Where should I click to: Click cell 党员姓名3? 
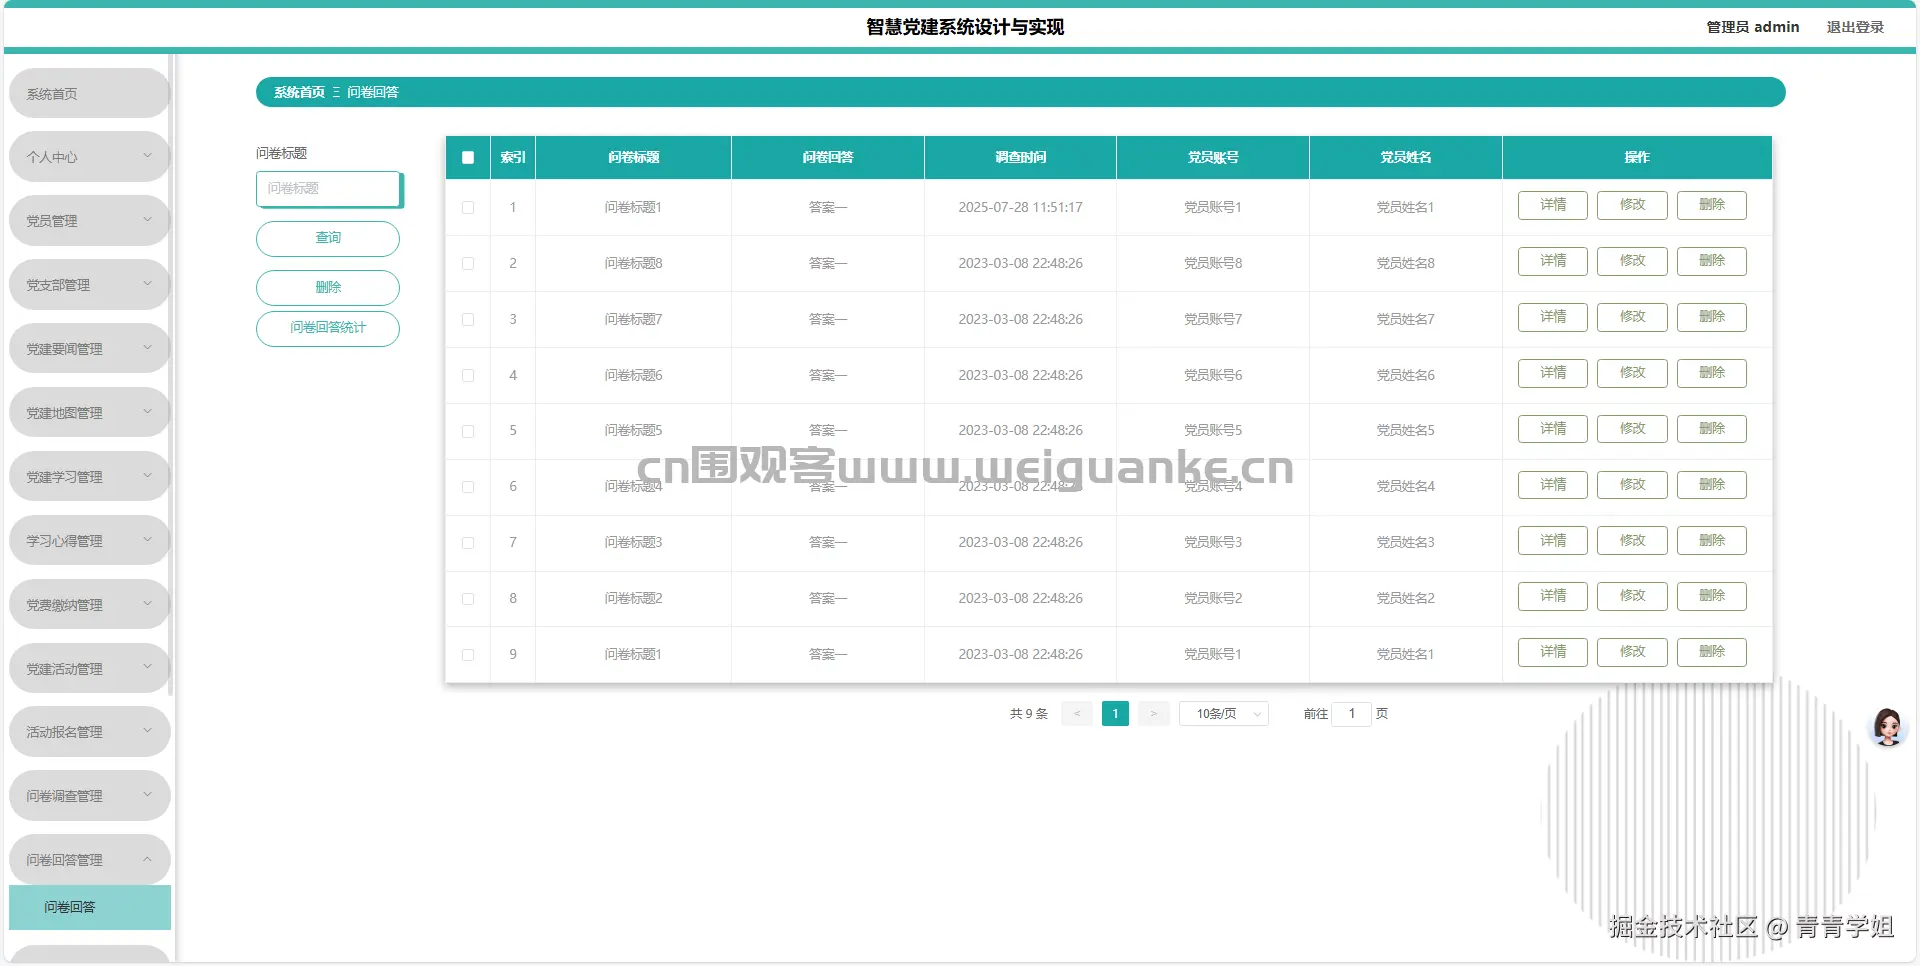1405,542
